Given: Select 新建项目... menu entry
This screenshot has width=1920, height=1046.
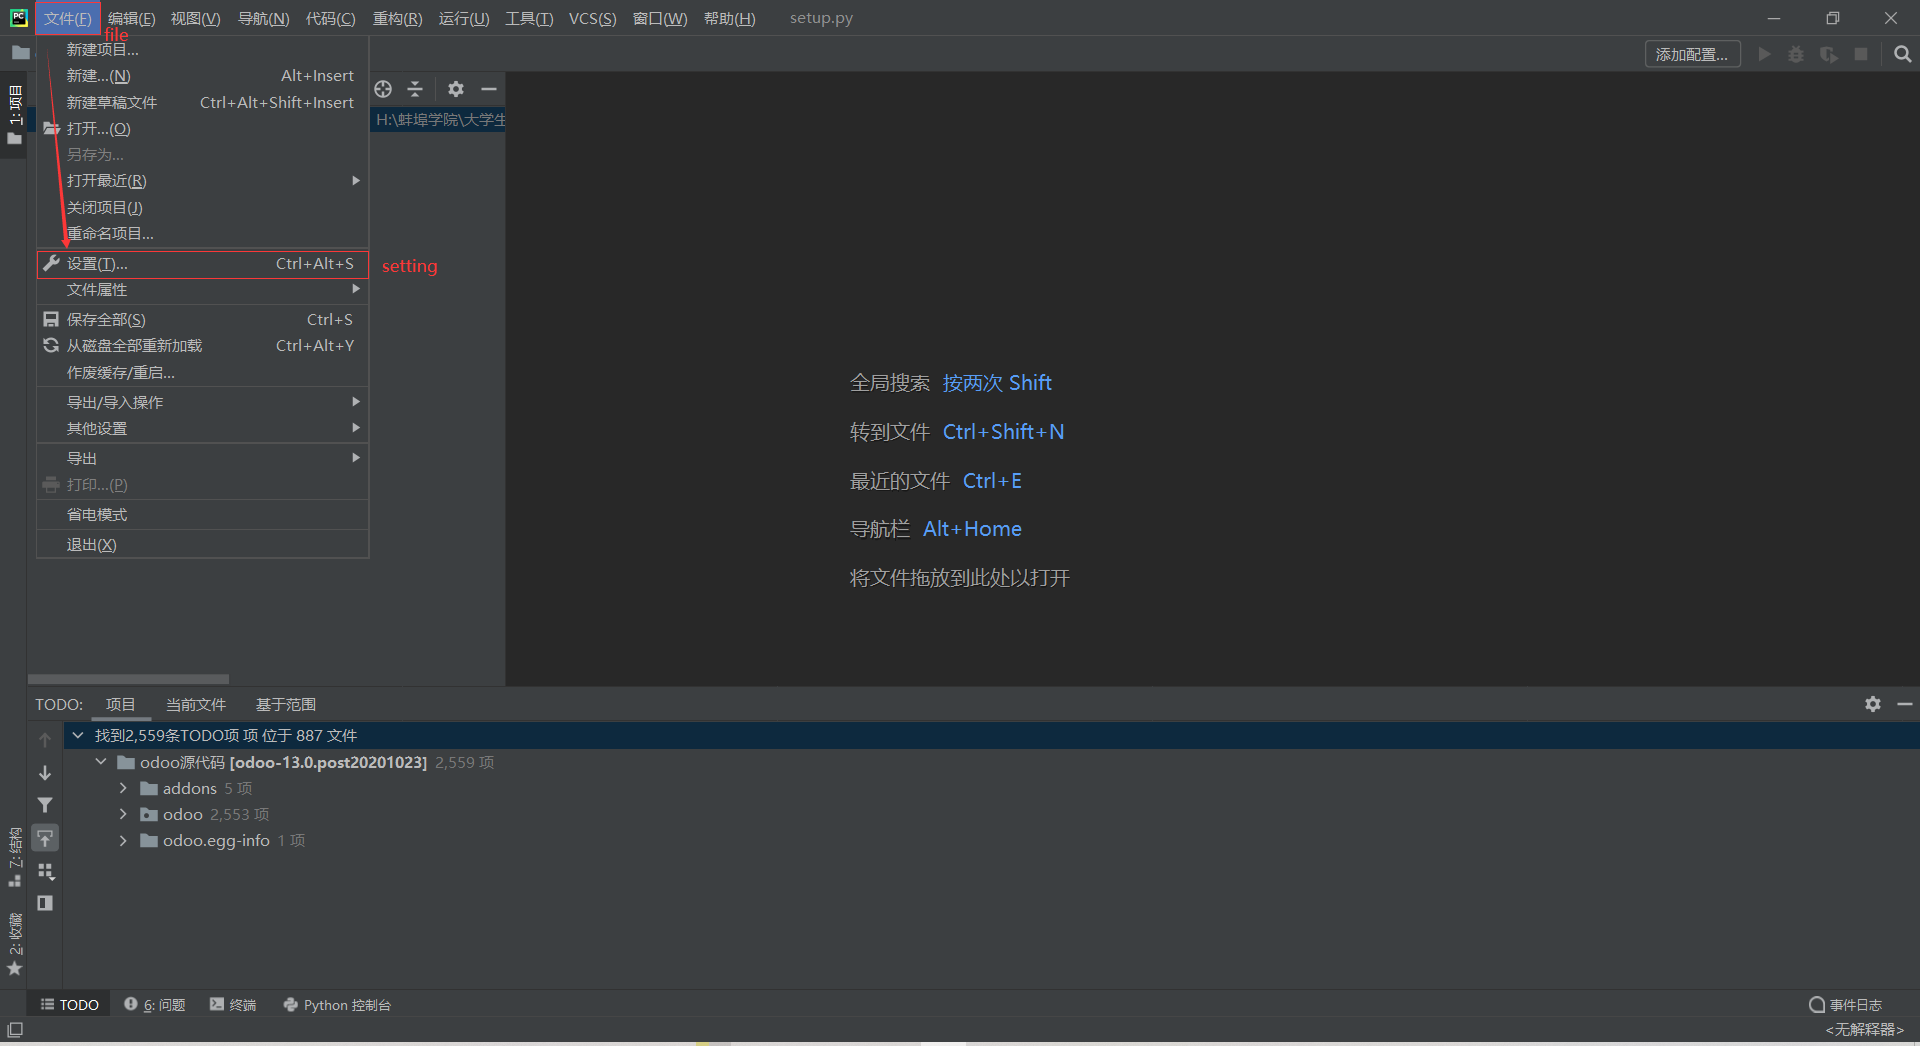Looking at the screenshot, I should pyautogui.click(x=203, y=49).
